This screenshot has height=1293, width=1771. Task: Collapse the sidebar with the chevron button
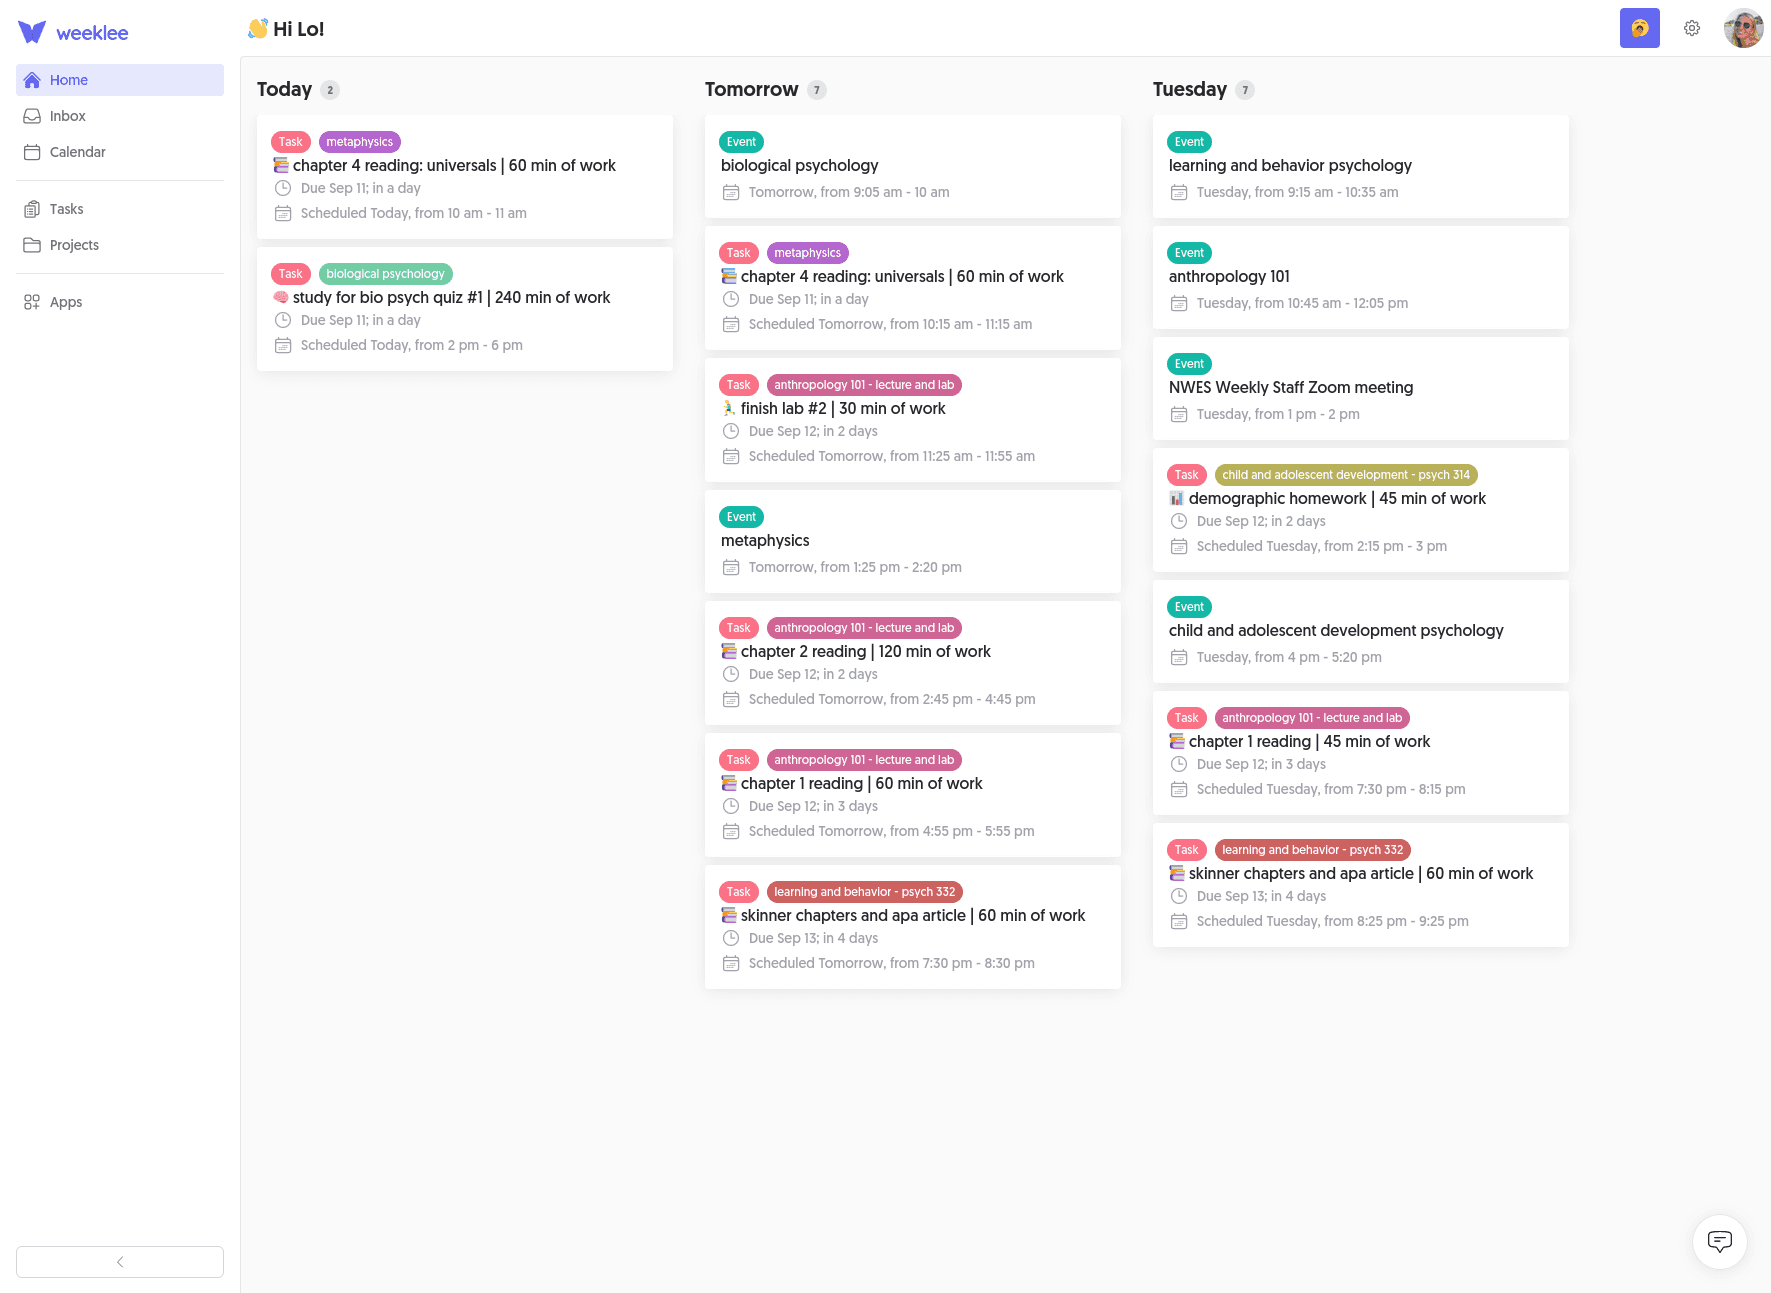[x=120, y=1261]
